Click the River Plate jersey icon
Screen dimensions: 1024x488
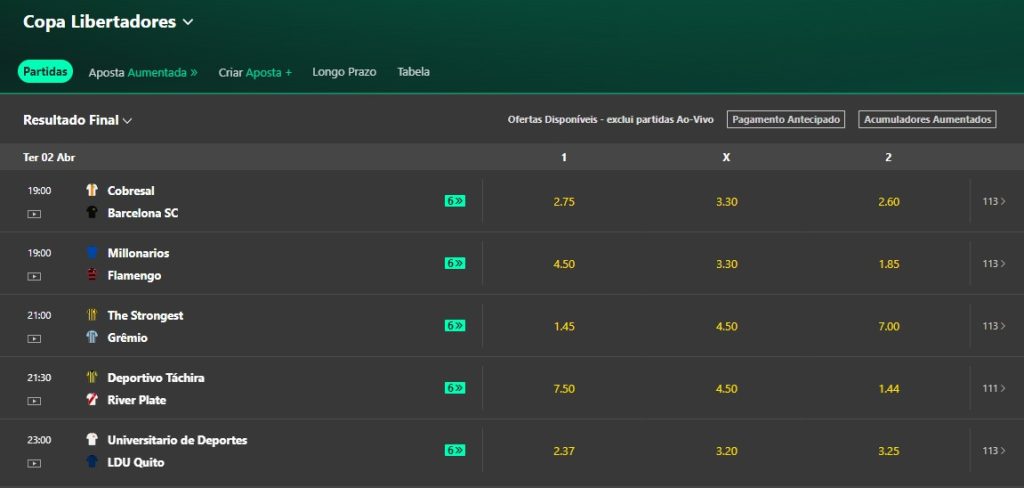click(x=92, y=400)
